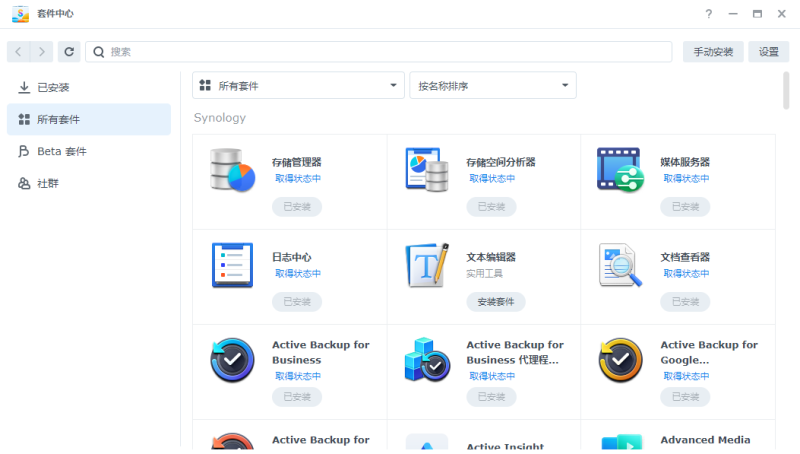Click 已安装 button under 存储空间分析器
The height and width of the screenshot is (454, 800).
click(x=491, y=207)
